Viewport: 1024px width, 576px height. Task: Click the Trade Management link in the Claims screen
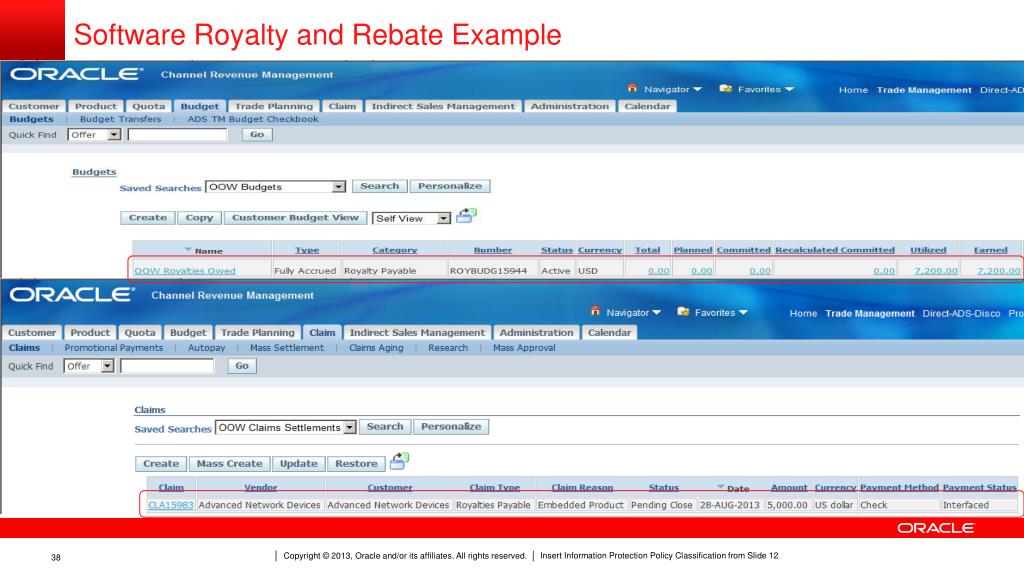[870, 313]
